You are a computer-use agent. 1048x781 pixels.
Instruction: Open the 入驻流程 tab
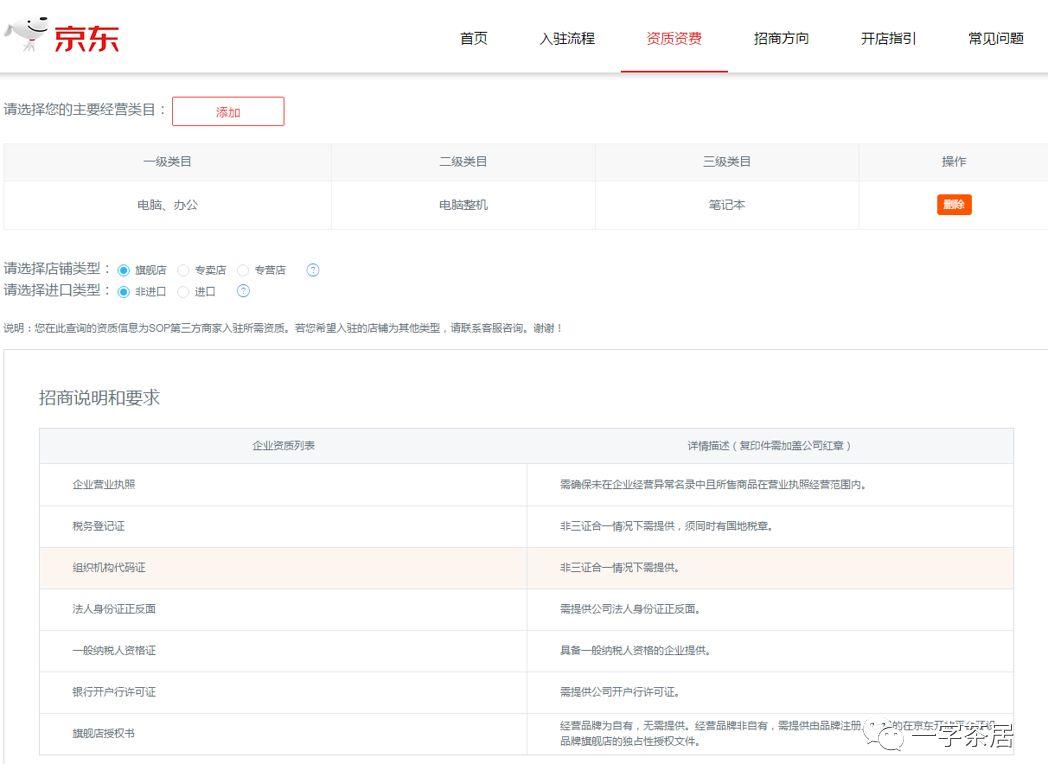click(567, 38)
